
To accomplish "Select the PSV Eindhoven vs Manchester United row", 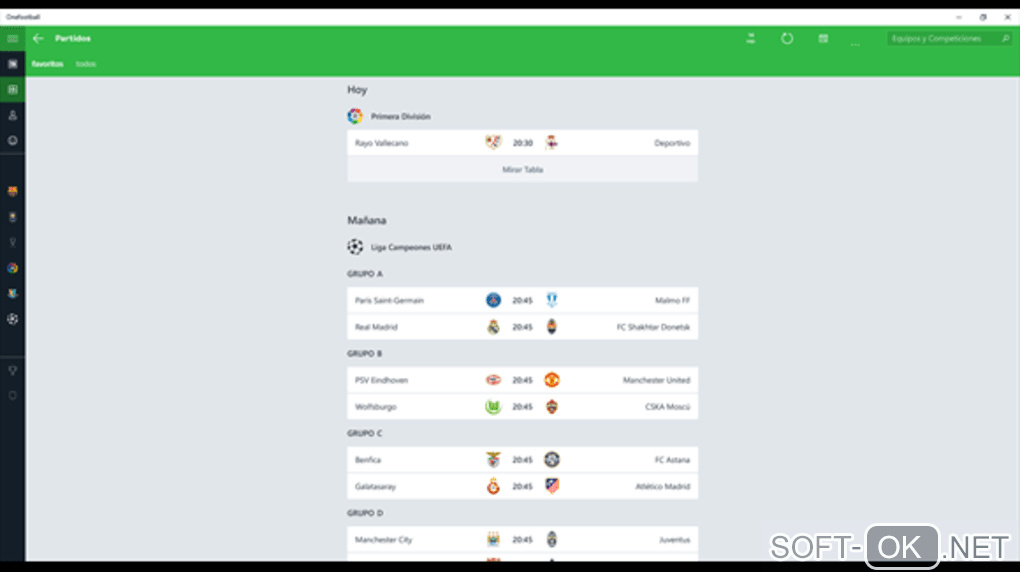I will tap(522, 380).
